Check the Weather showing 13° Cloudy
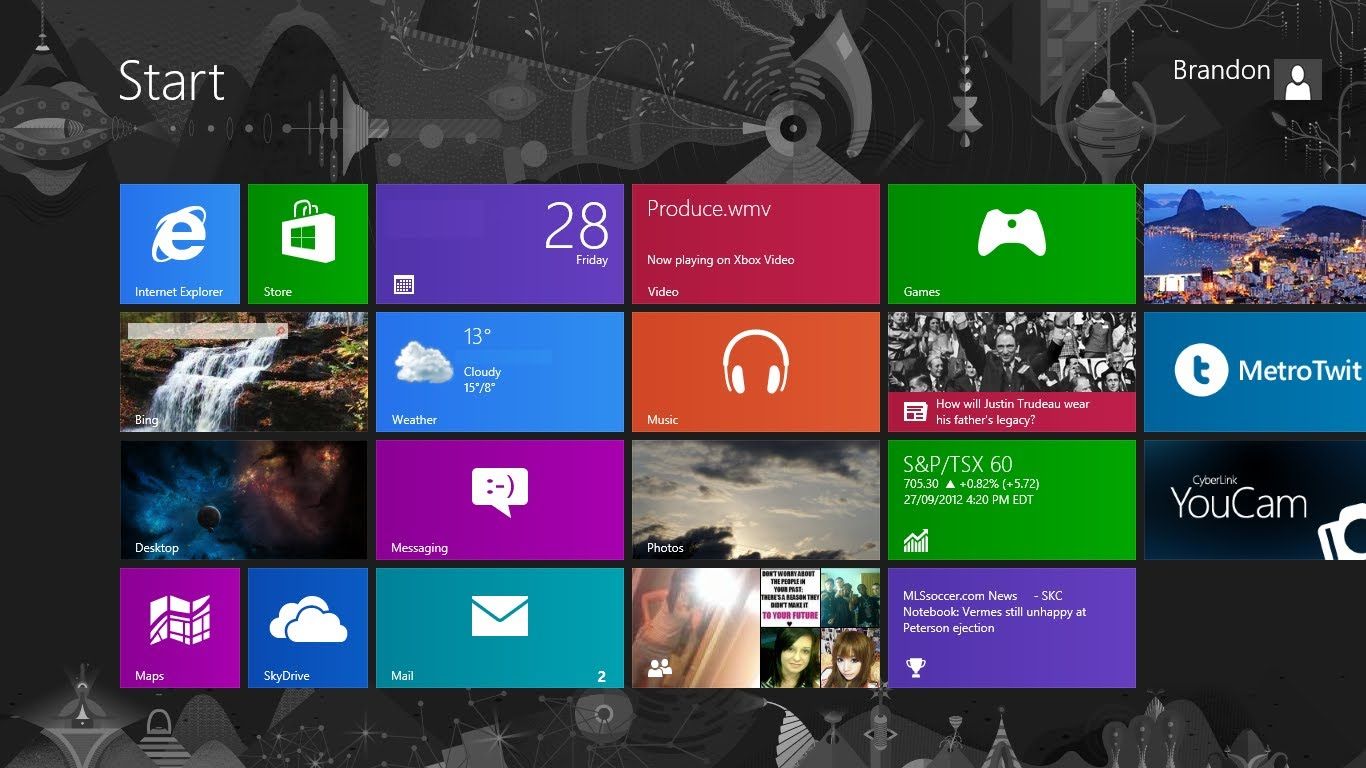Screen dimensions: 1366x768 [499, 371]
